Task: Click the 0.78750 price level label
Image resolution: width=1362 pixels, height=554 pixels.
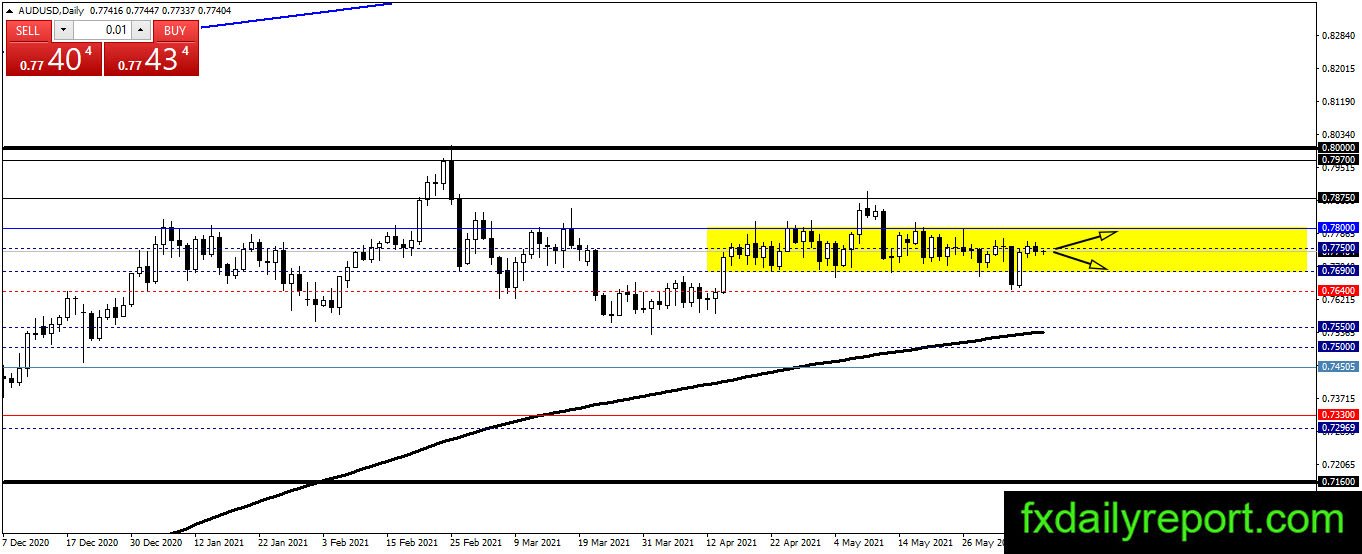Action: click(x=1337, y=198)
